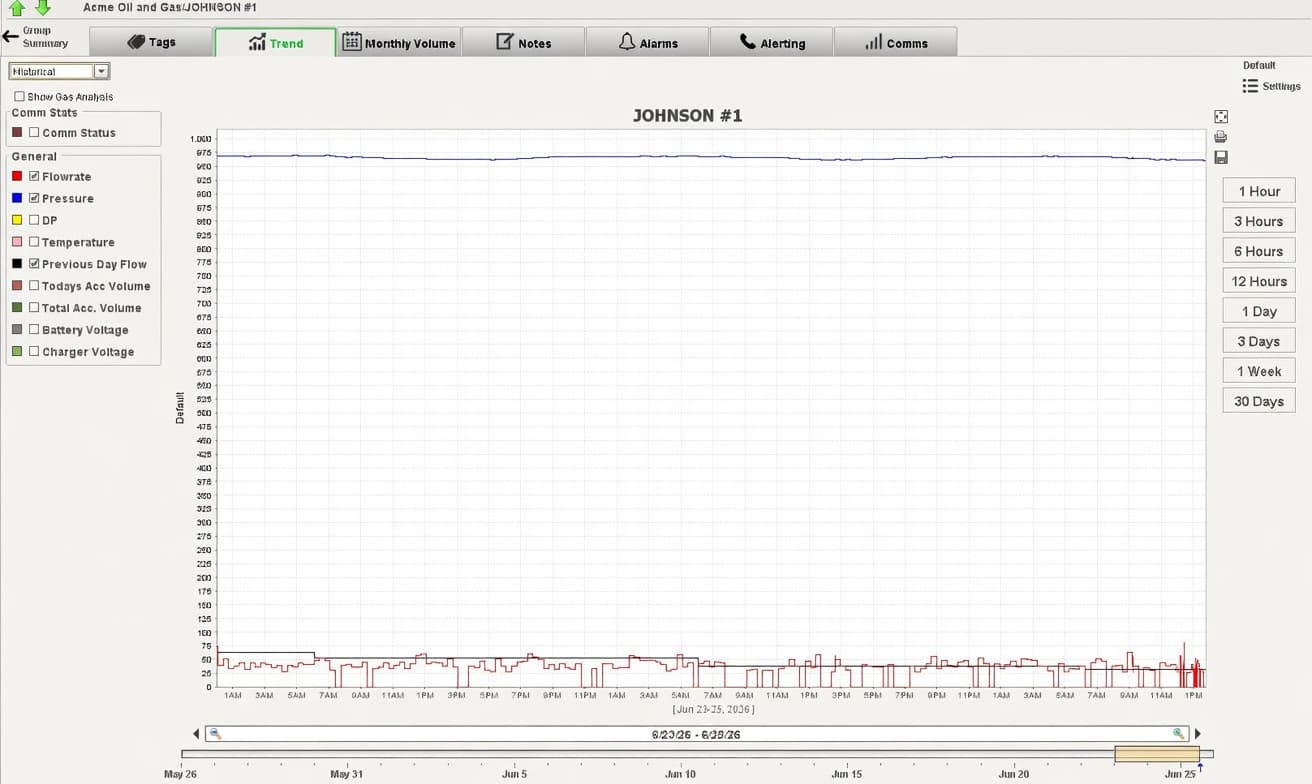Uncheck the Flowrate checkbox
Screen dimensions: 1312x784
(x=34, y=176)
